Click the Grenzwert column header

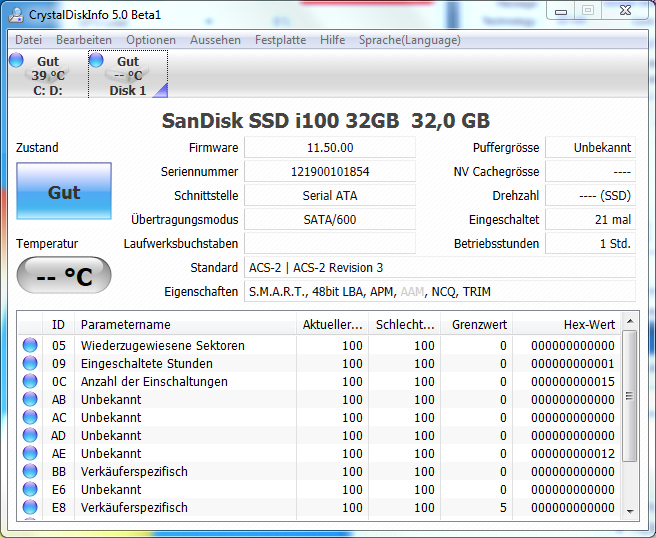pyautogui.click(x=477, y=325)
